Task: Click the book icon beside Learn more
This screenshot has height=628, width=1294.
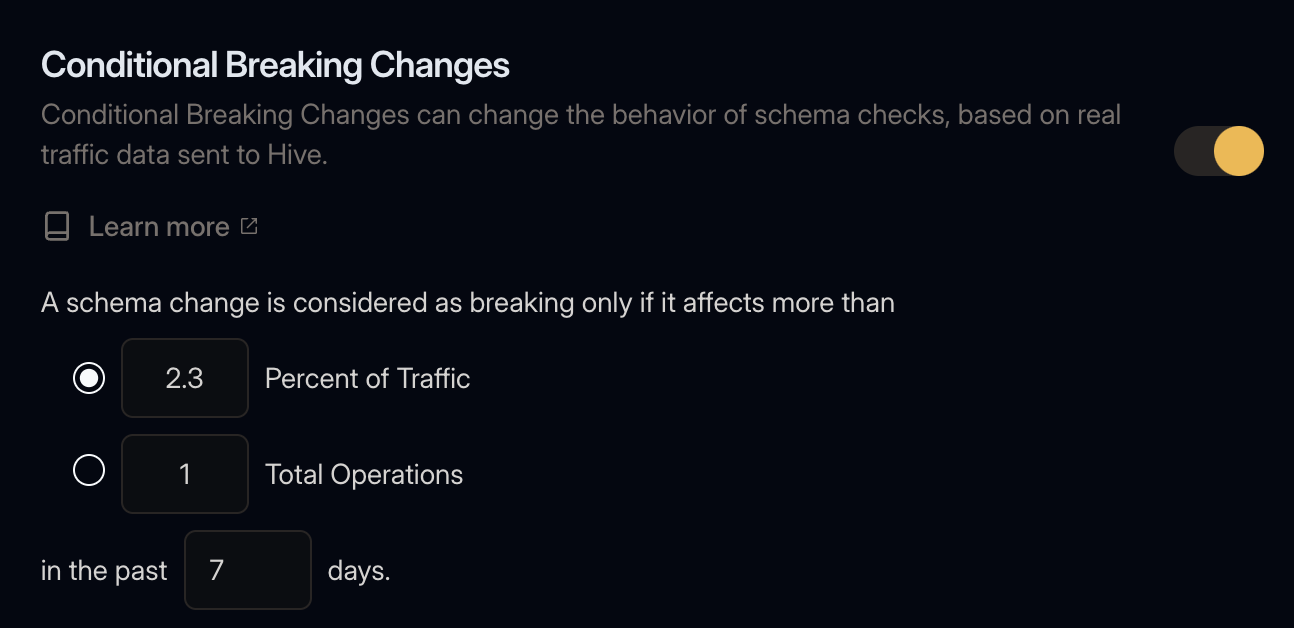Action: point(56,226)
